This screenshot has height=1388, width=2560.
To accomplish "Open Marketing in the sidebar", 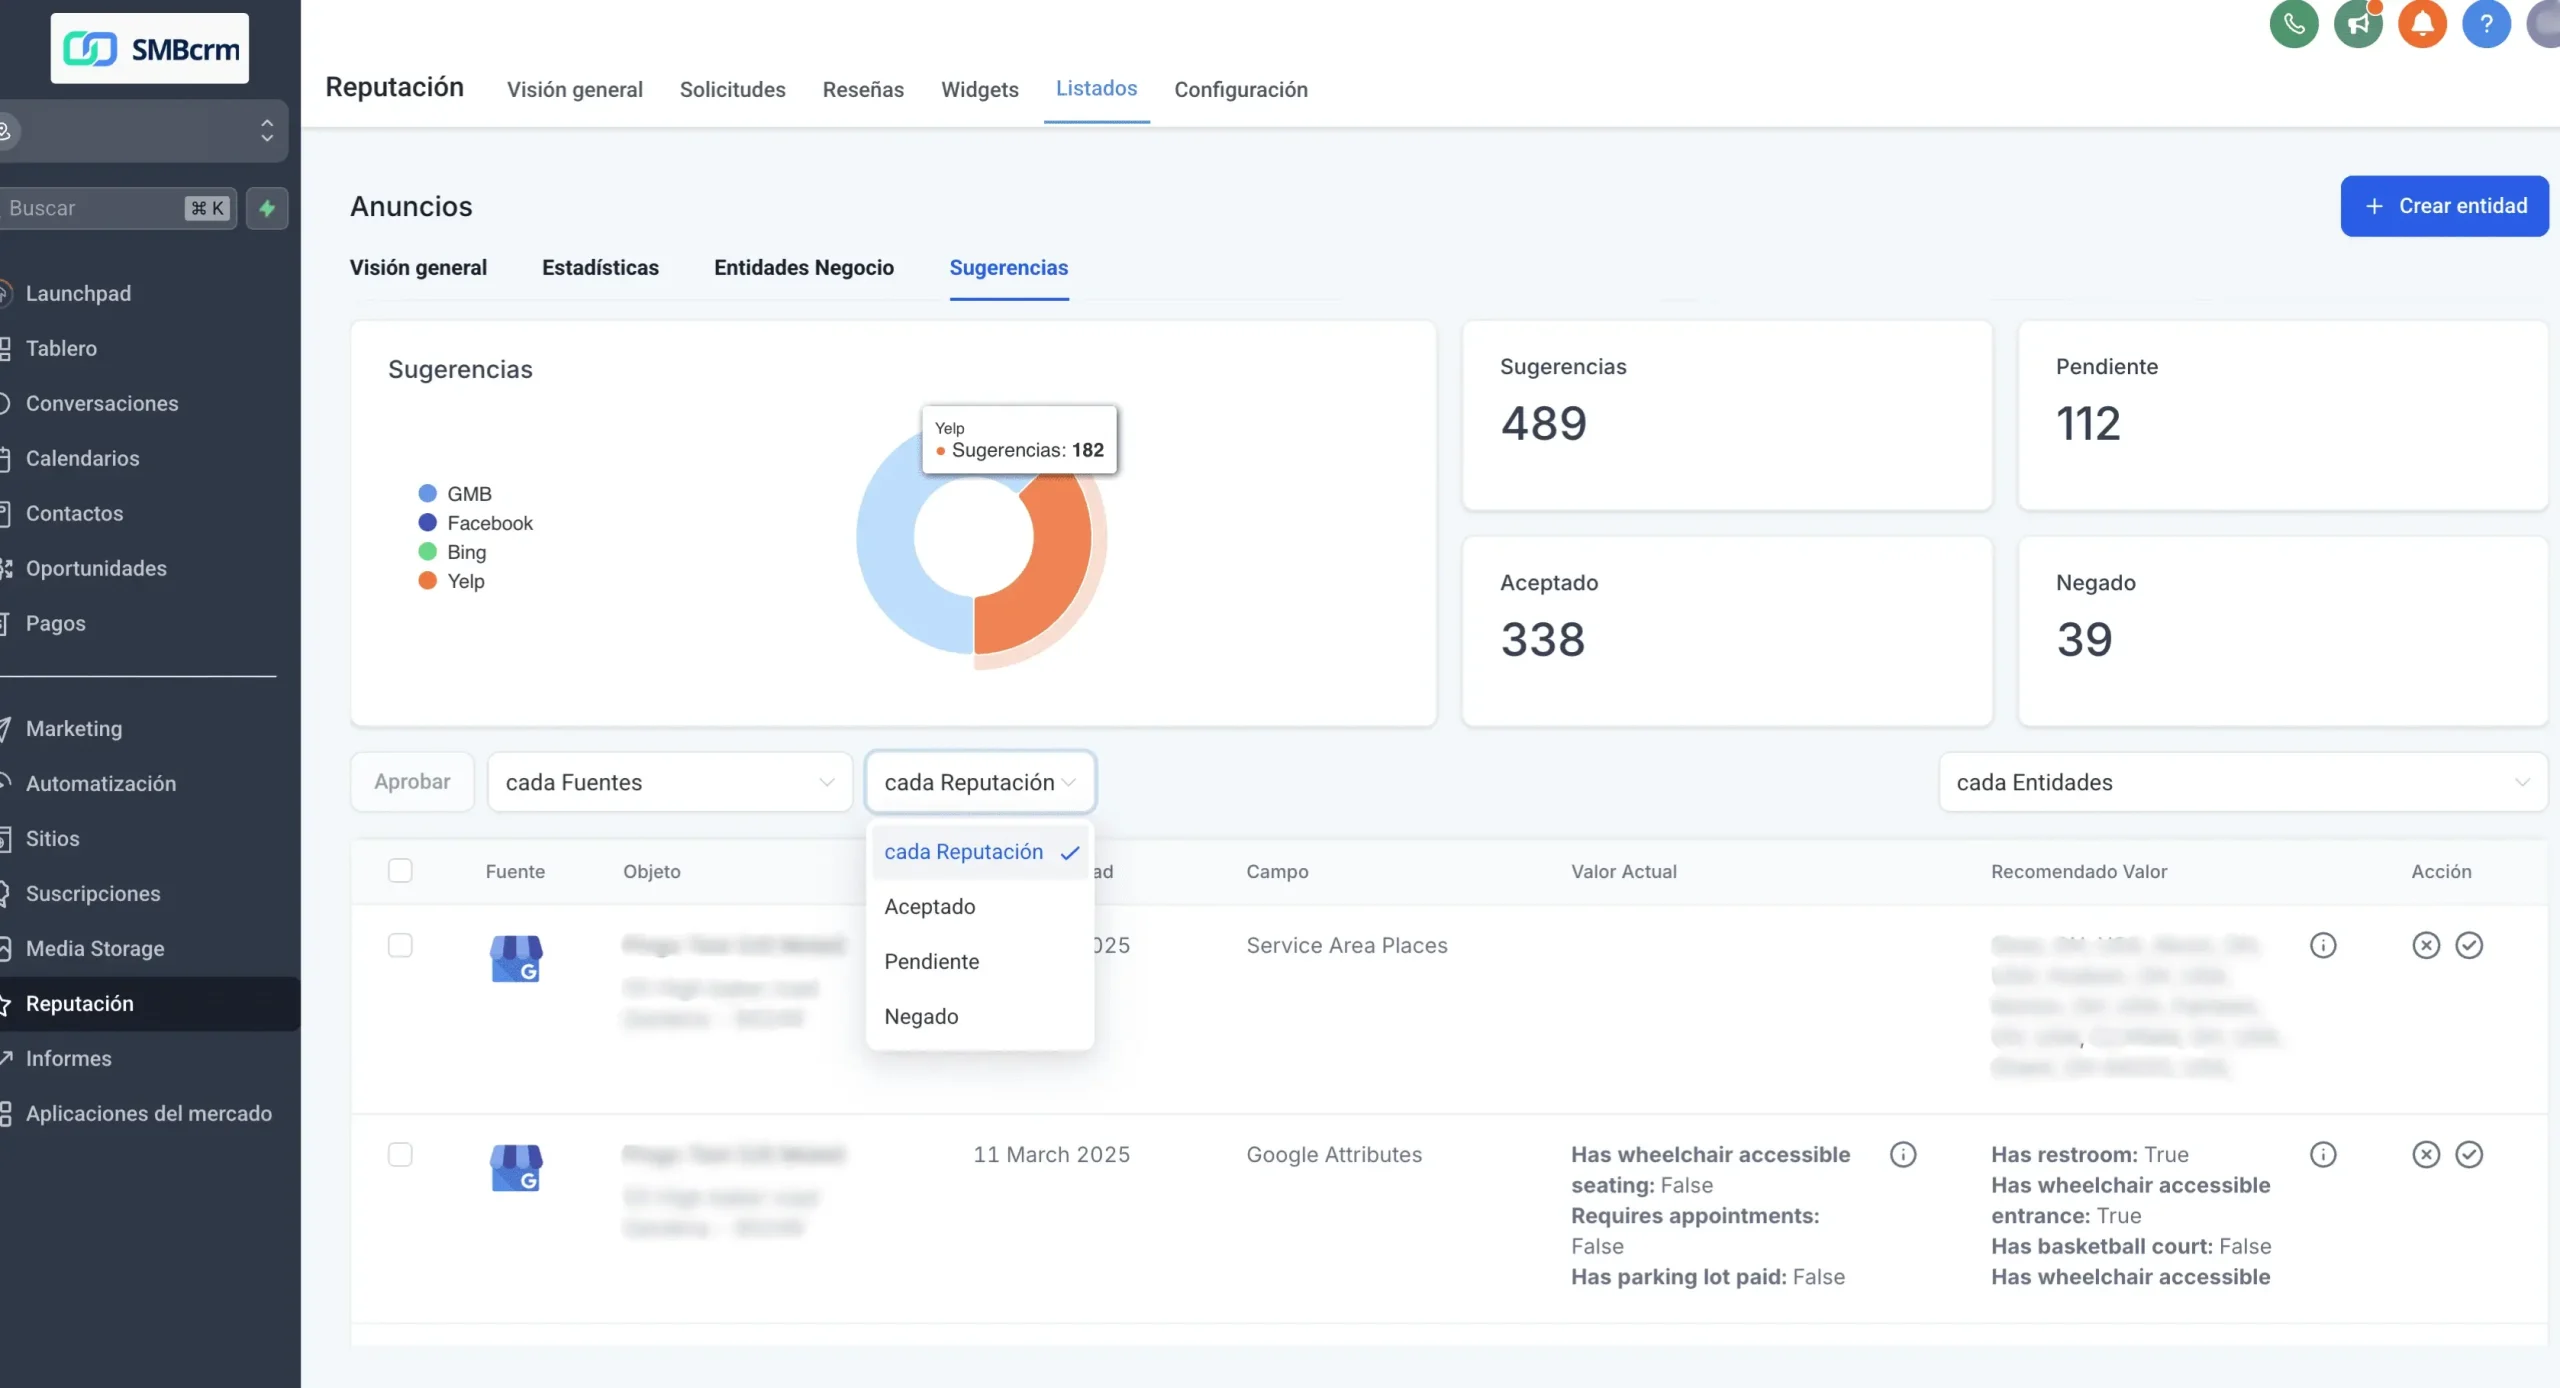I will click(x=74, y=728).
